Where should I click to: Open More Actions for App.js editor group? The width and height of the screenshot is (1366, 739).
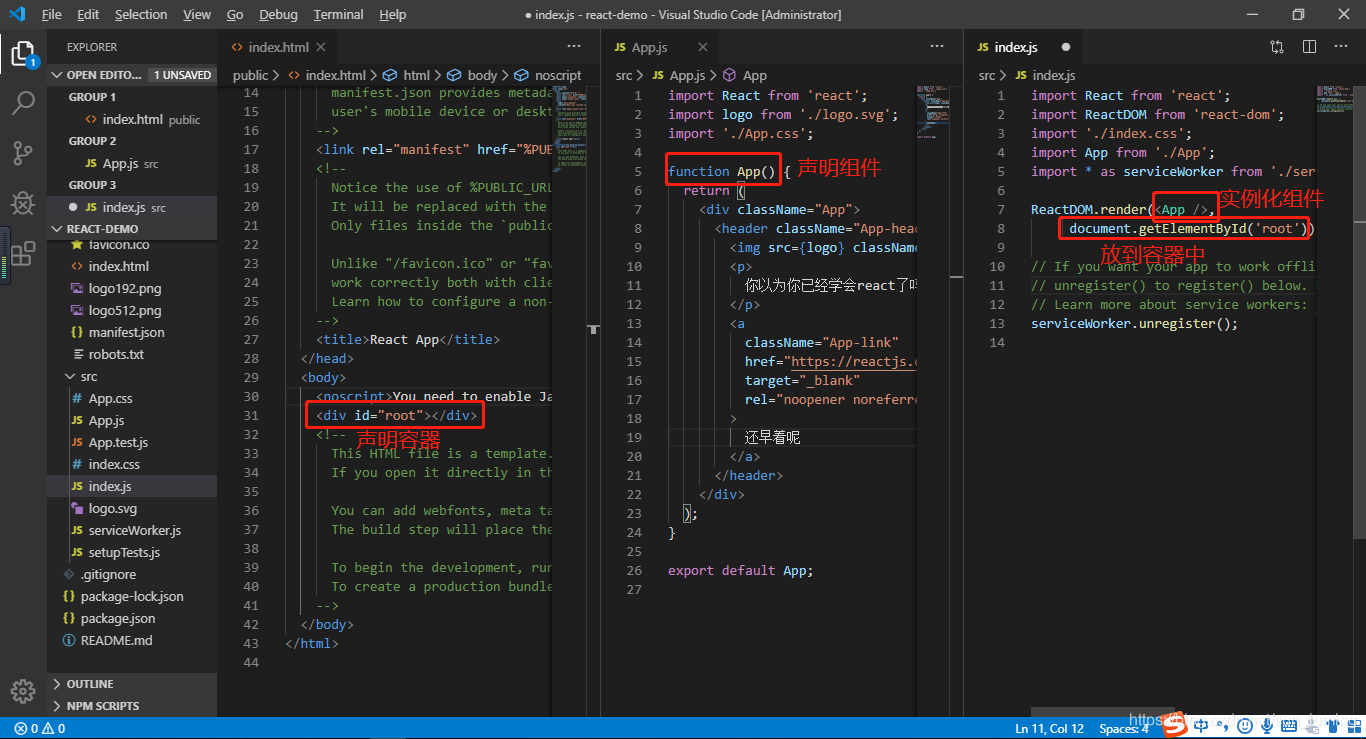point(937,47)
